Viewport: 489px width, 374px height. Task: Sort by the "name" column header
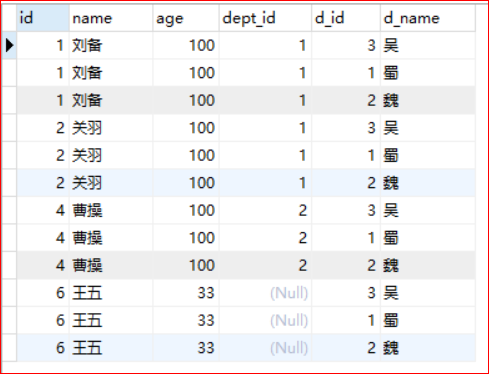point(111,18)
